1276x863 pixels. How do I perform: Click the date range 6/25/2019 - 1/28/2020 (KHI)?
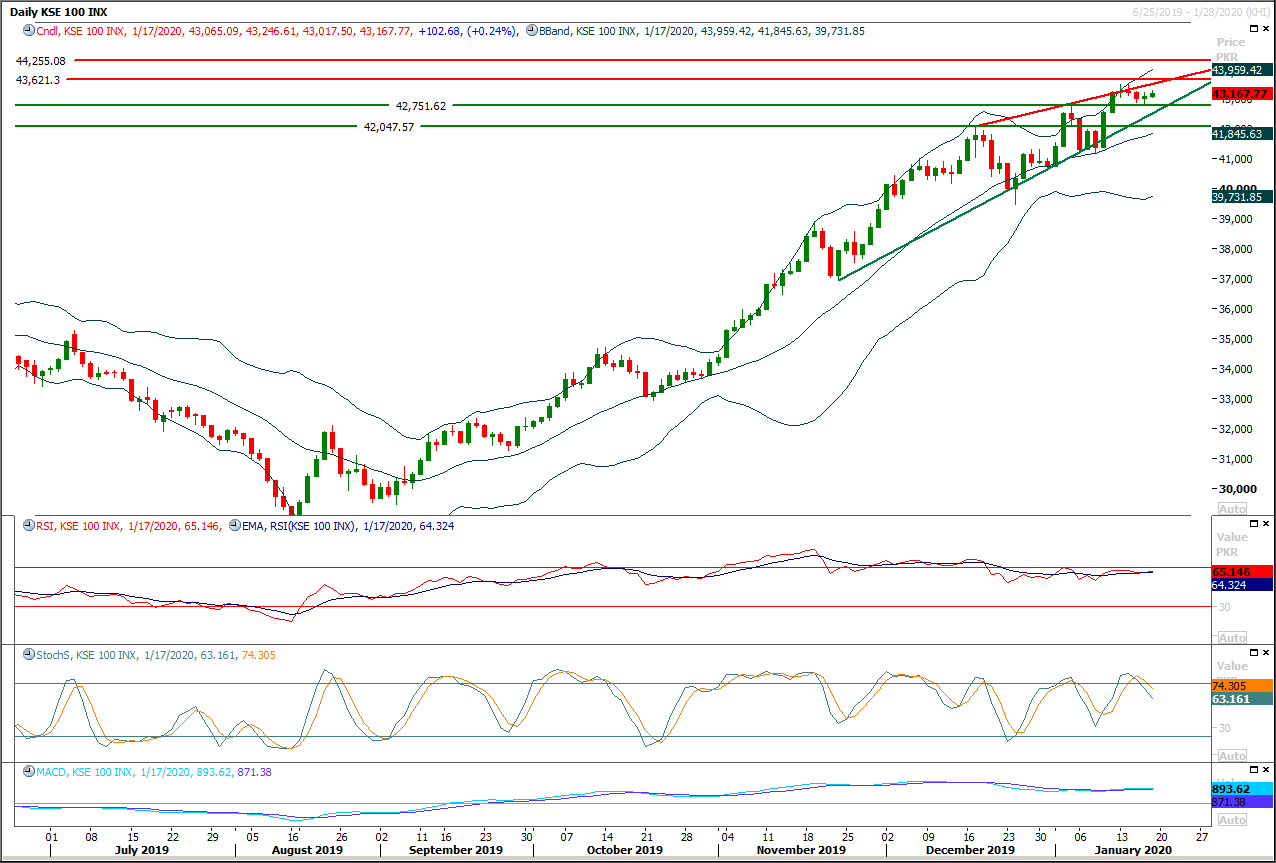click(1200, 10)
